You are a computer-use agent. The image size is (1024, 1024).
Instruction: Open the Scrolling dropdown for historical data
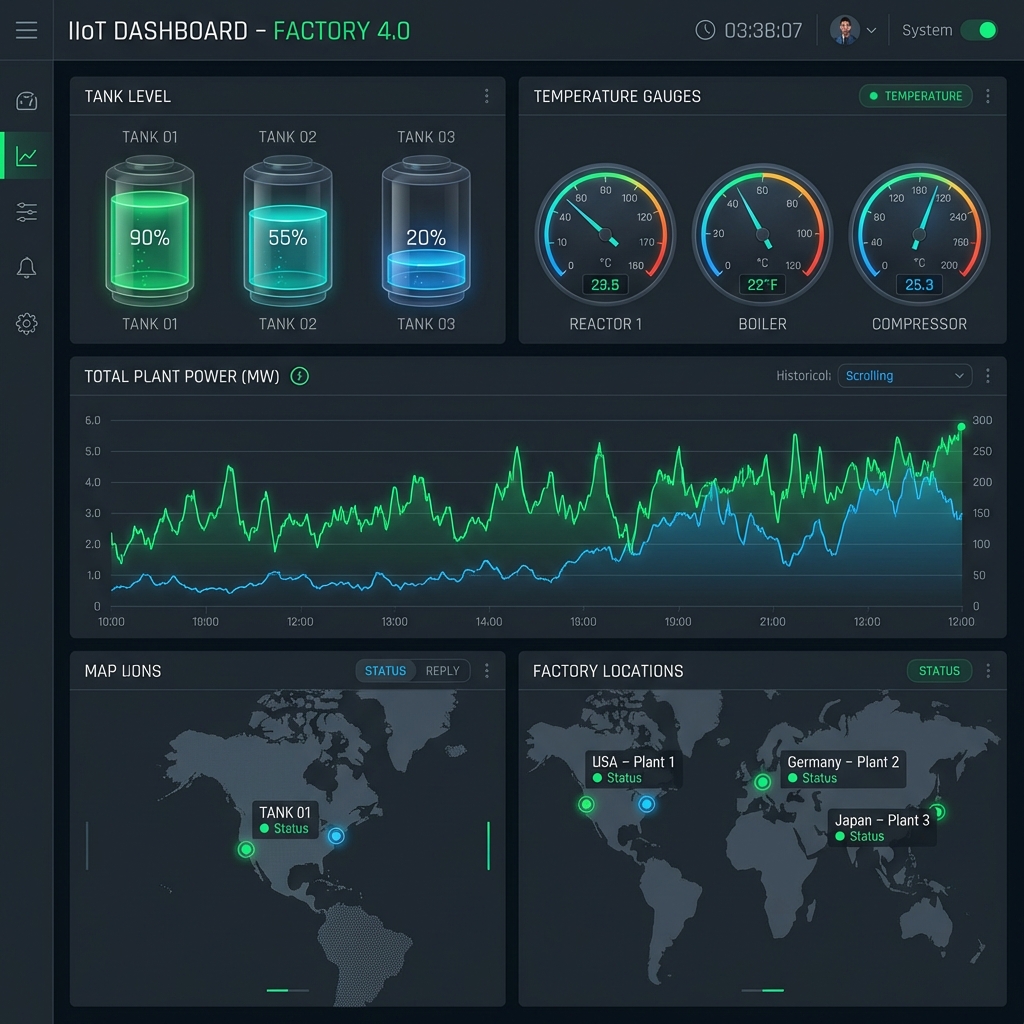(x=904, y=375)
